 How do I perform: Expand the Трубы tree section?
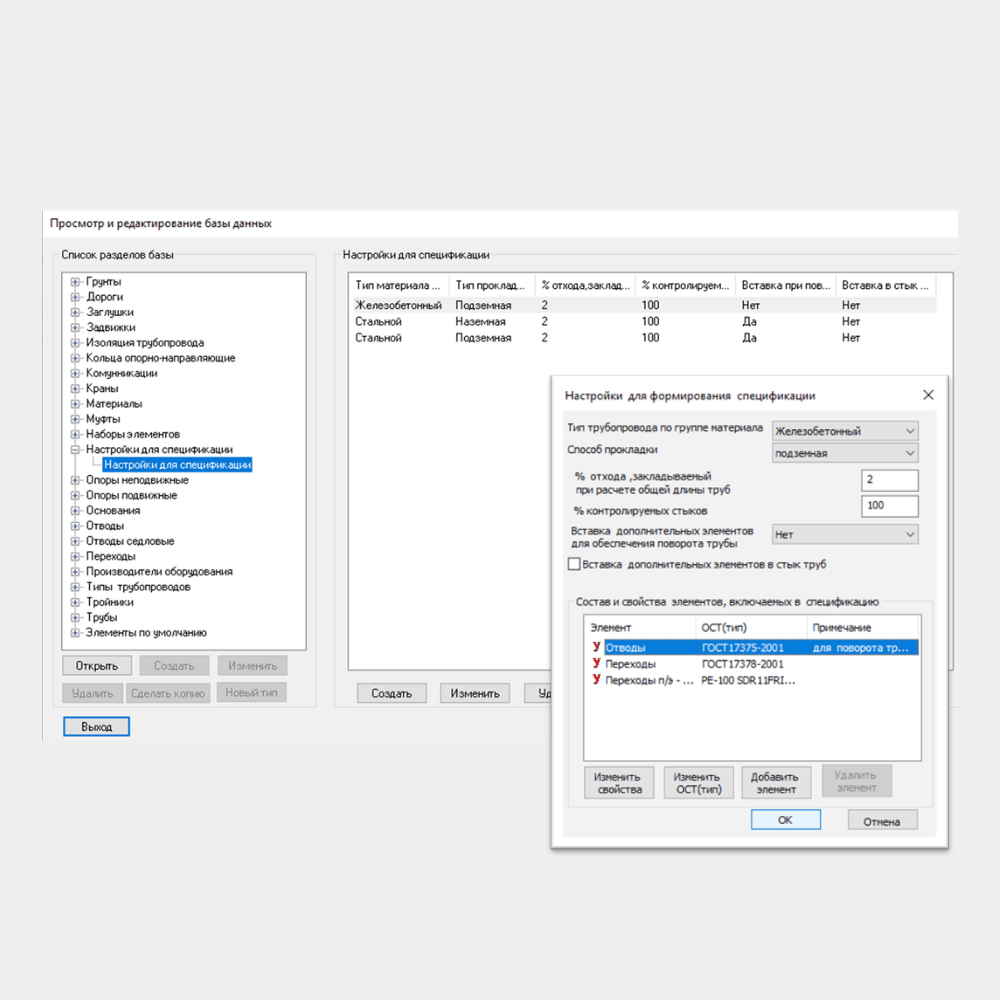75,618
